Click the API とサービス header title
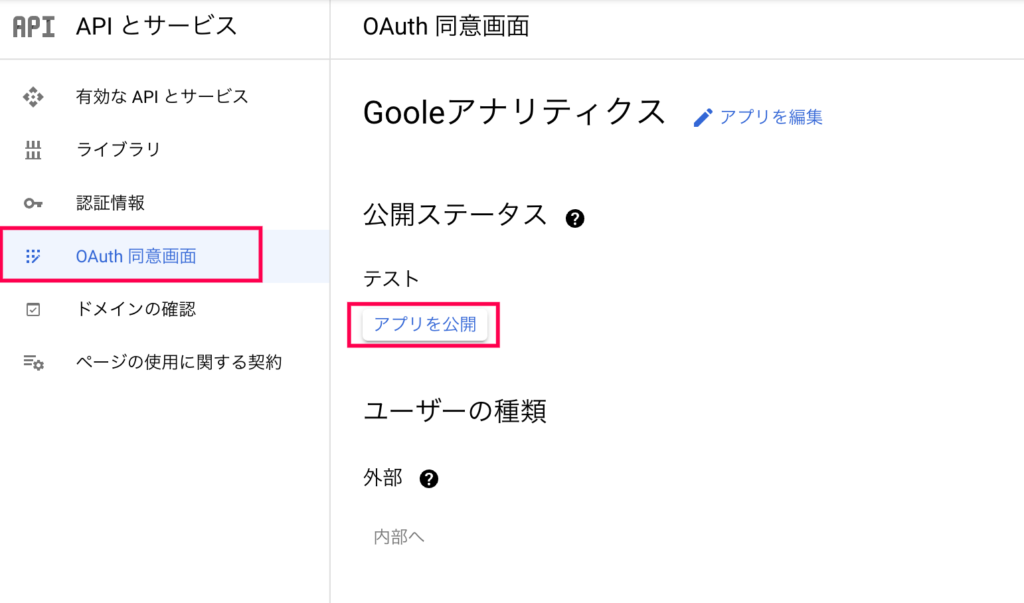 click(156, 26)
